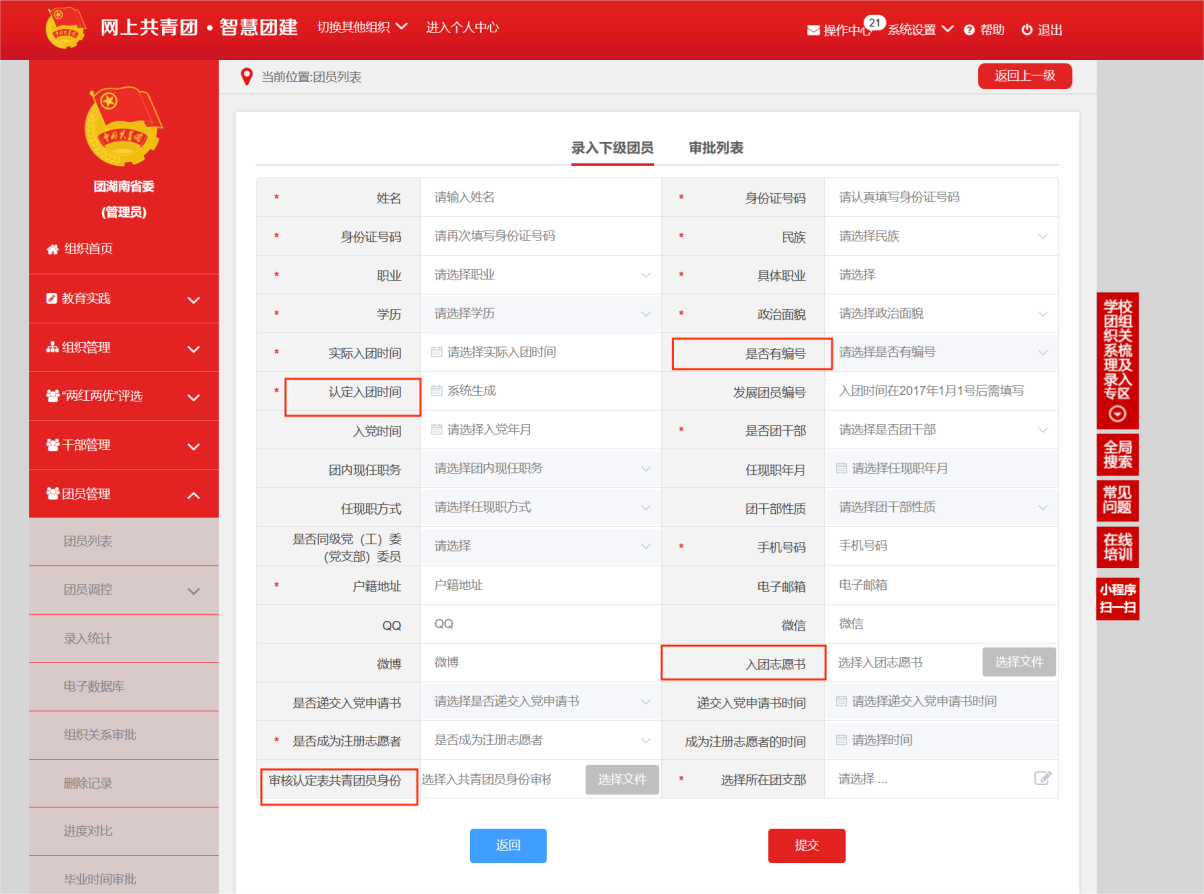Click 选择文件 for 入团志愿书
This screenshot has height=894, width=1204.
[1019, 662]
